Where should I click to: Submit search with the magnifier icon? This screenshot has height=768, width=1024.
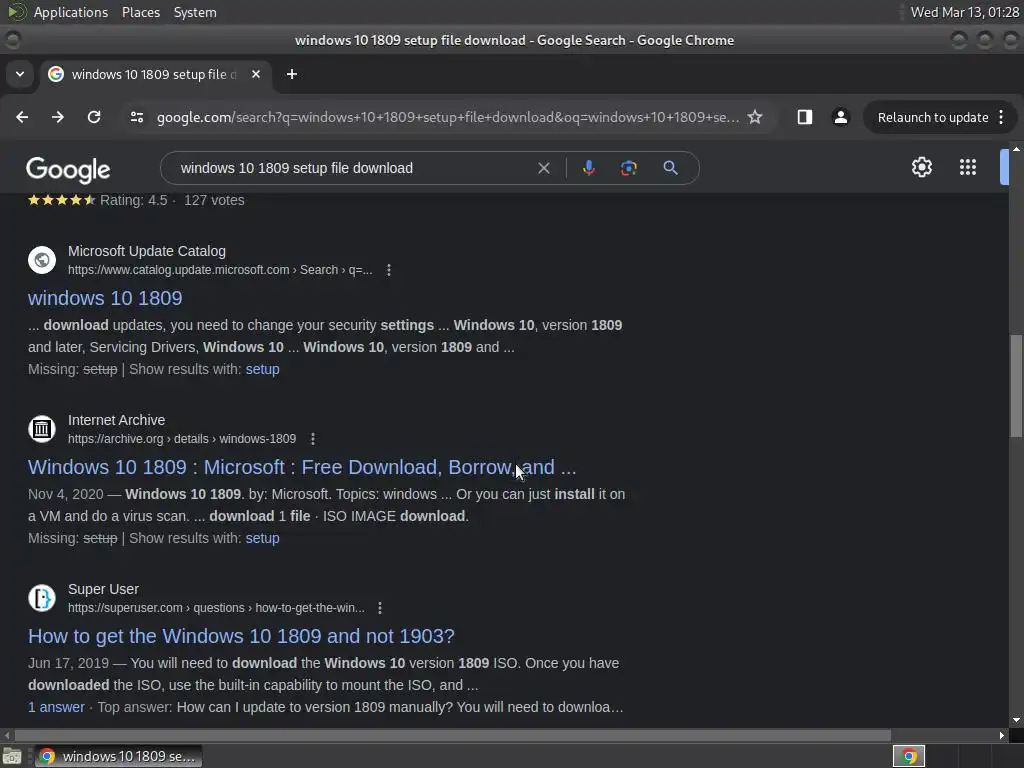[670, 168]
